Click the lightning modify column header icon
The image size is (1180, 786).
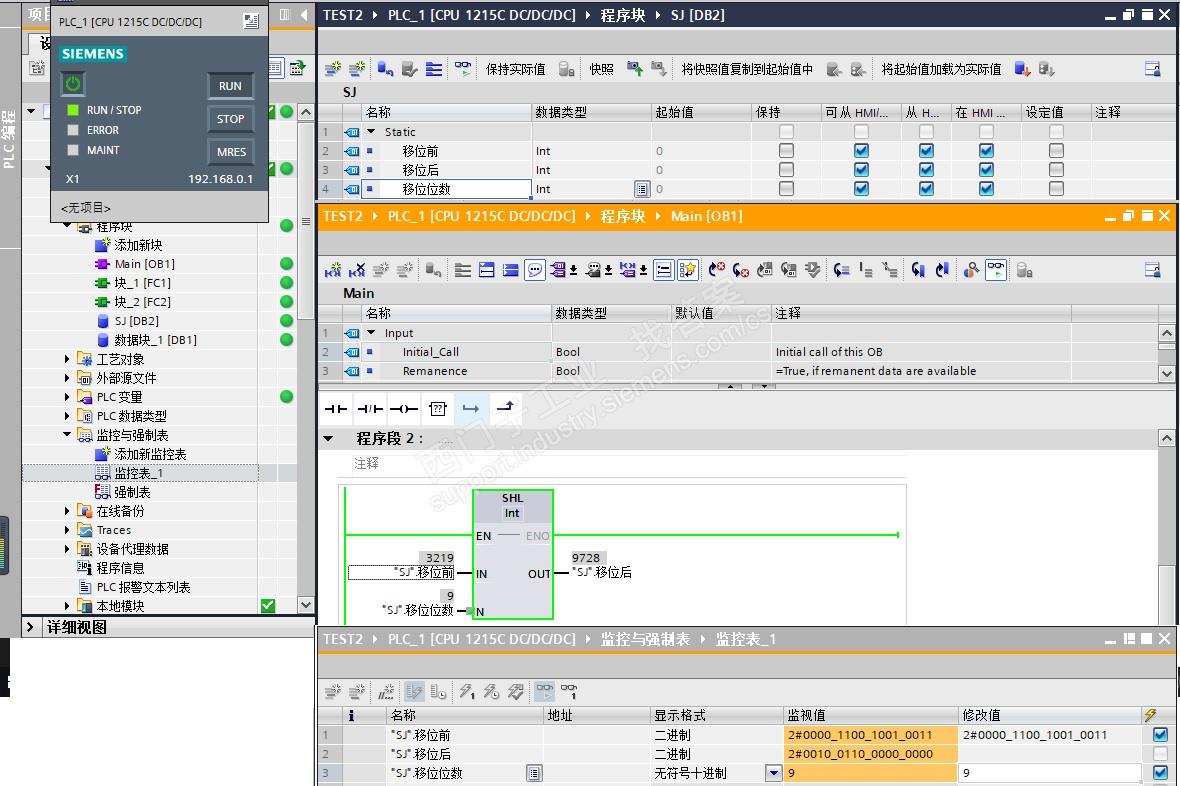point(1150,715)
